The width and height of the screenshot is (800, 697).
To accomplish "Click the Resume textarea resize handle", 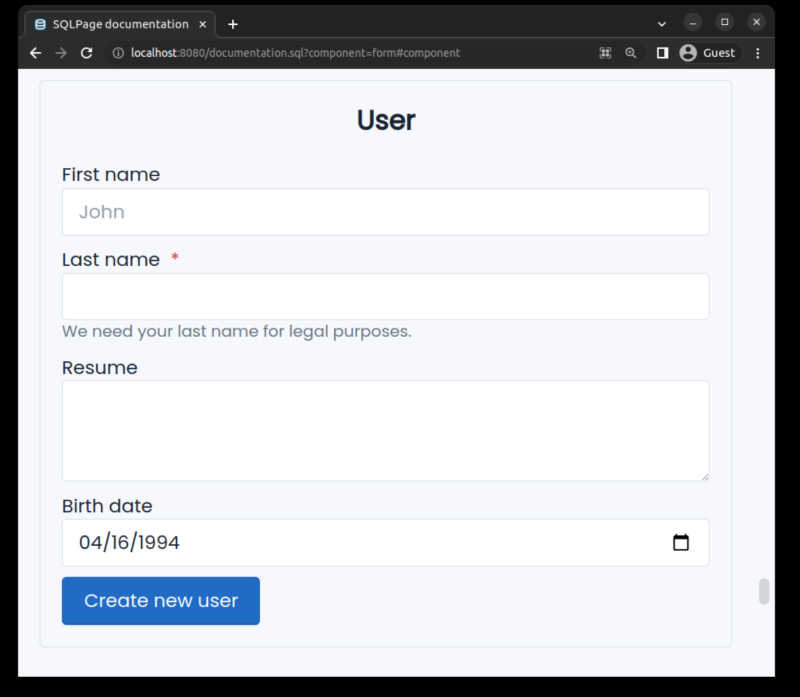I will [x=705, y=476].
